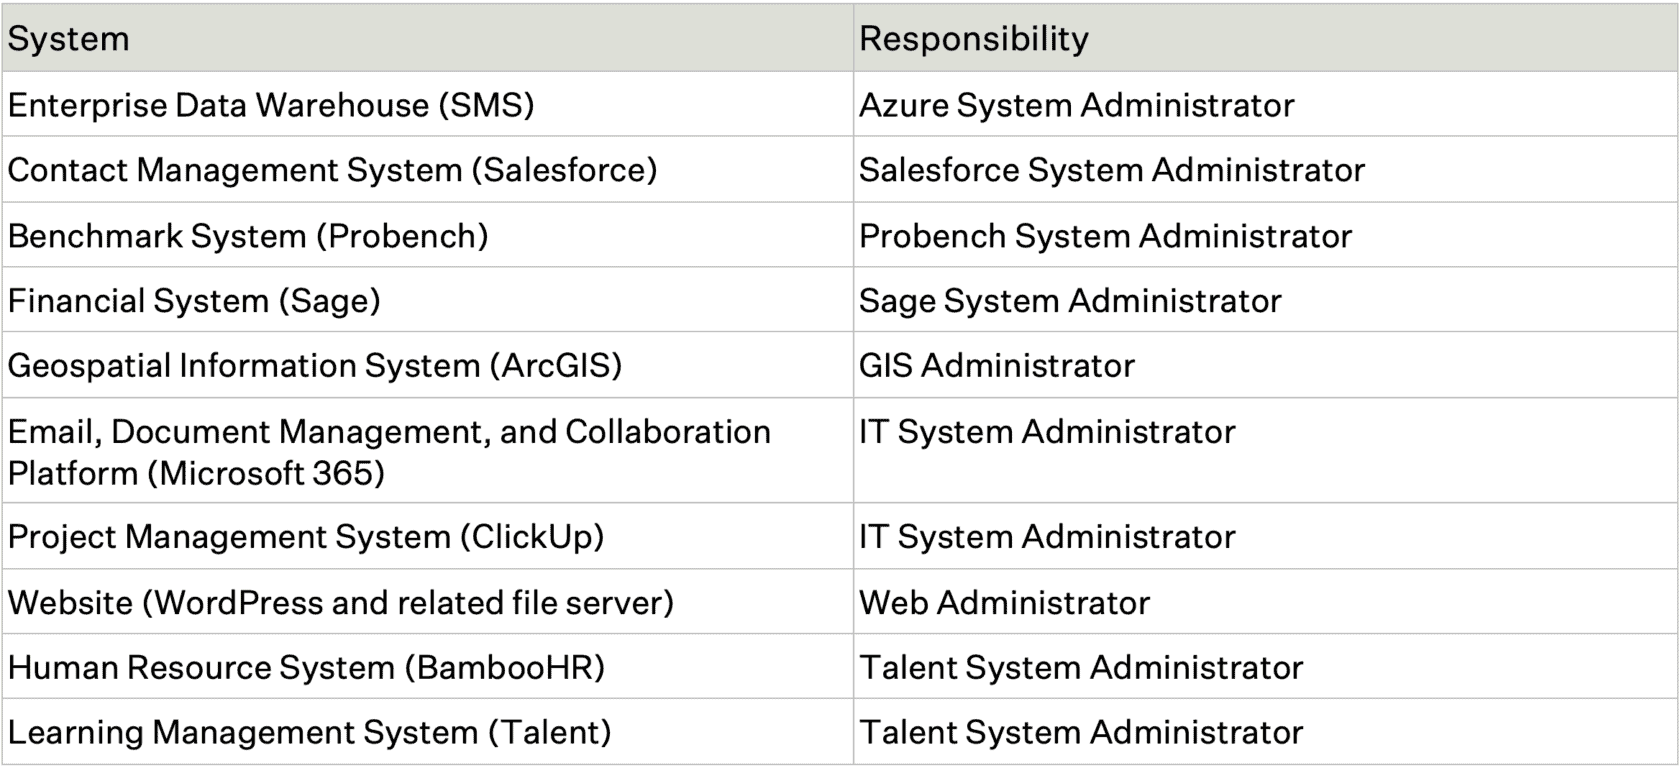Click the Financial System (Sage) cell
Image resolution: width=1680 pixels, height=768 pixels.
[x=194, y=301]
